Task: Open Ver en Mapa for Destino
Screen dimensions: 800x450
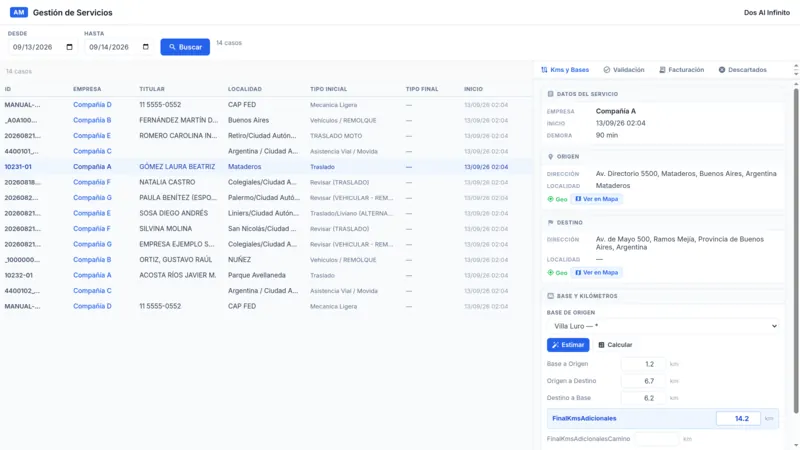Action: pos(596,272)
